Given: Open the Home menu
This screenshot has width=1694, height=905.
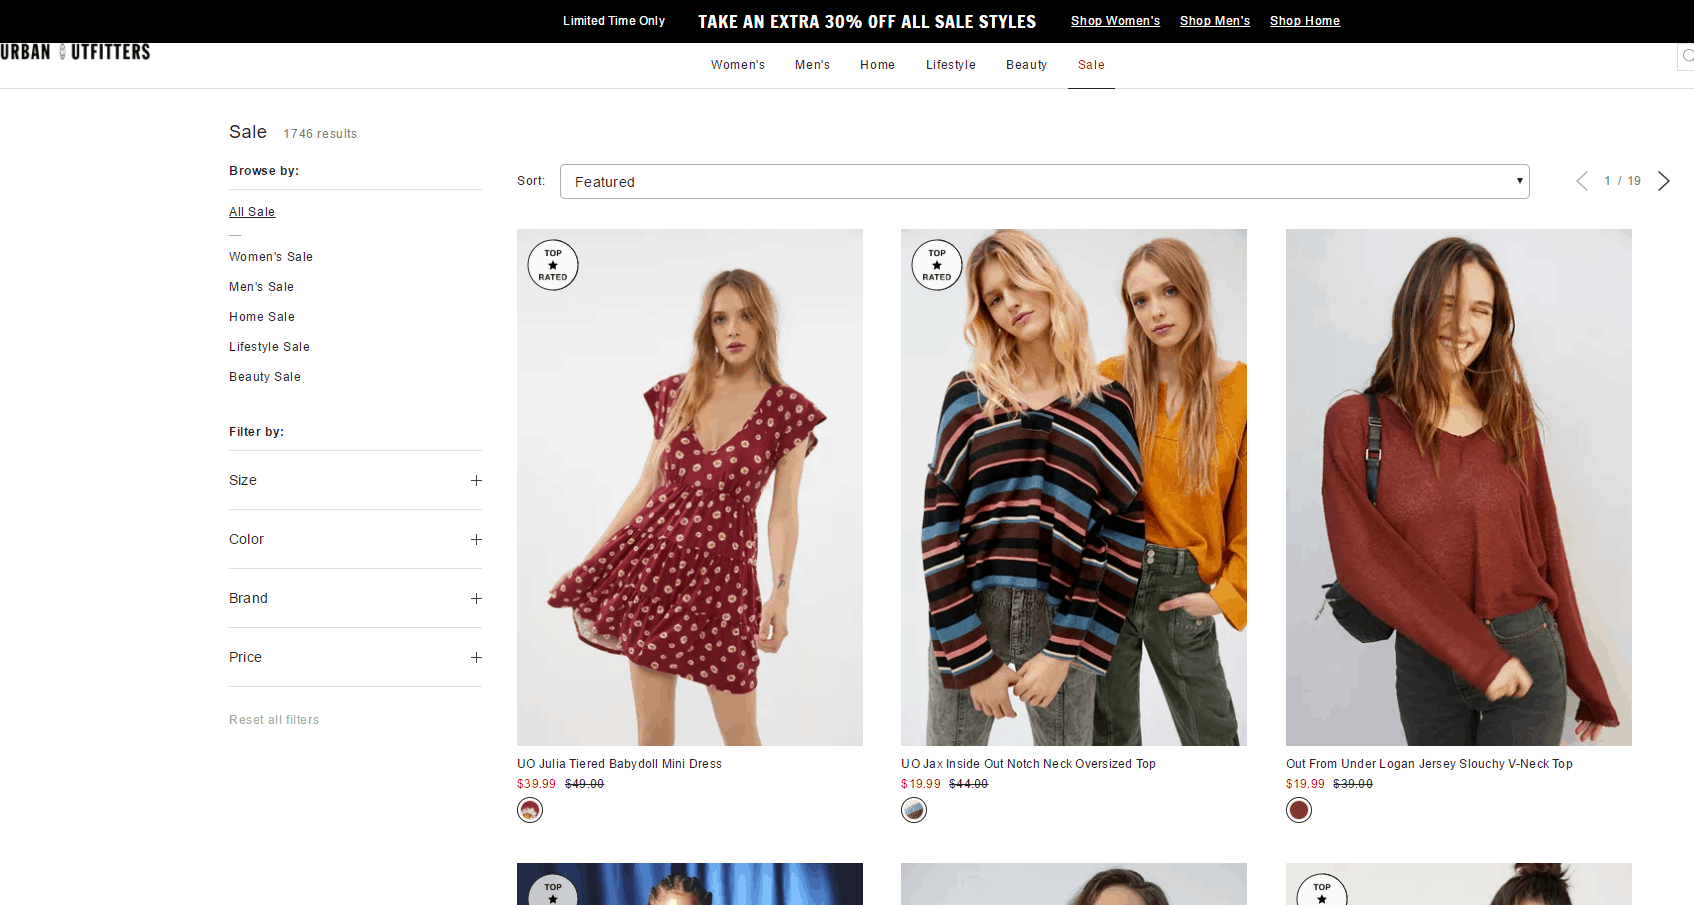Looking at the screenshot, I should (877, 65).
